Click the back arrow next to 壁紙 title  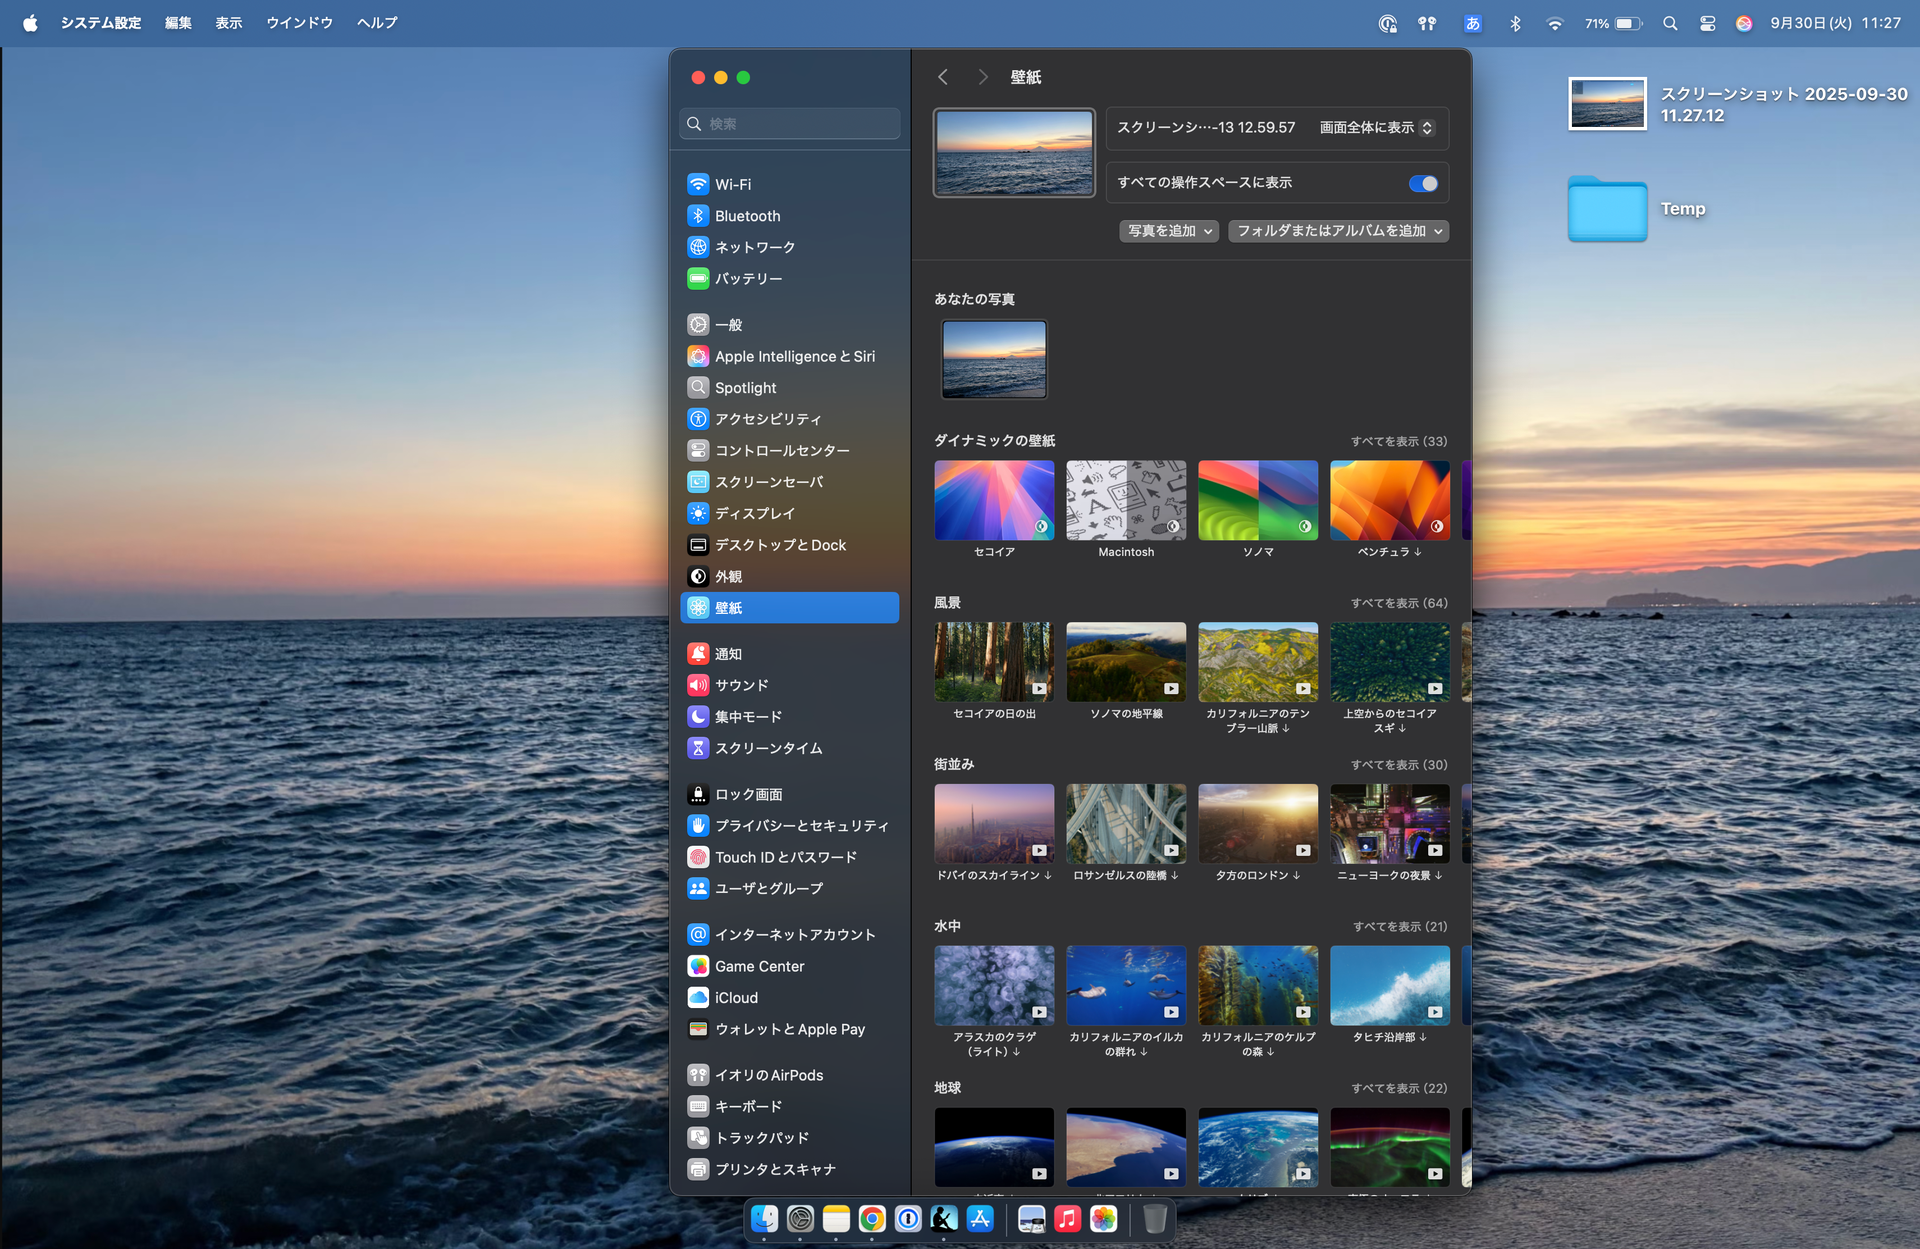pyautogui.click(x=943, y=77)
